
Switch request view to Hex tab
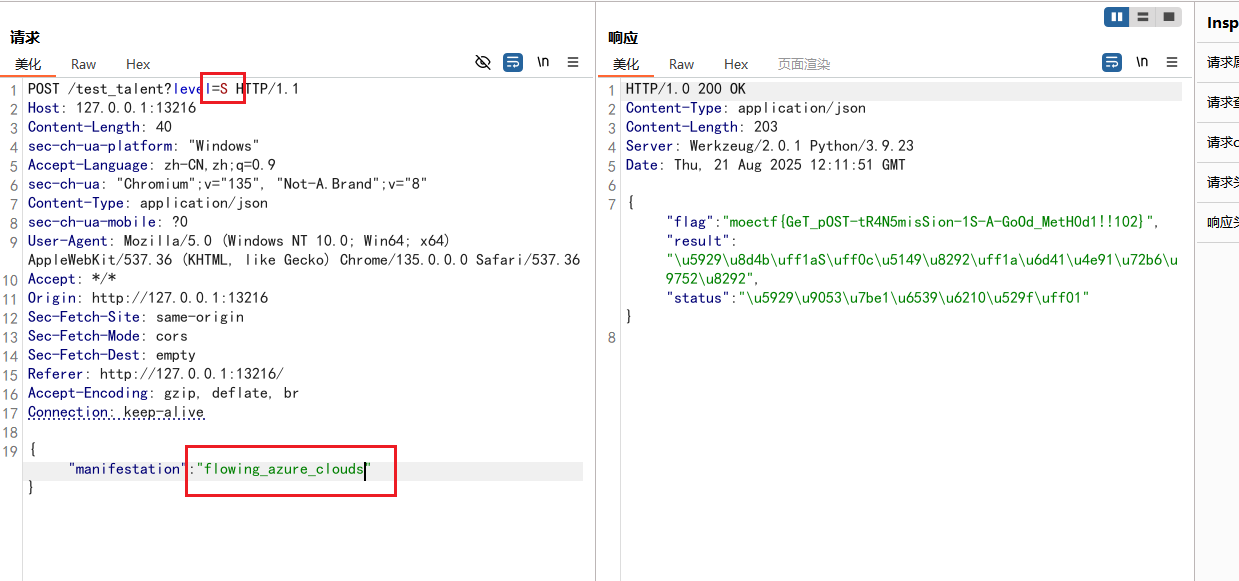click(138, 64)
